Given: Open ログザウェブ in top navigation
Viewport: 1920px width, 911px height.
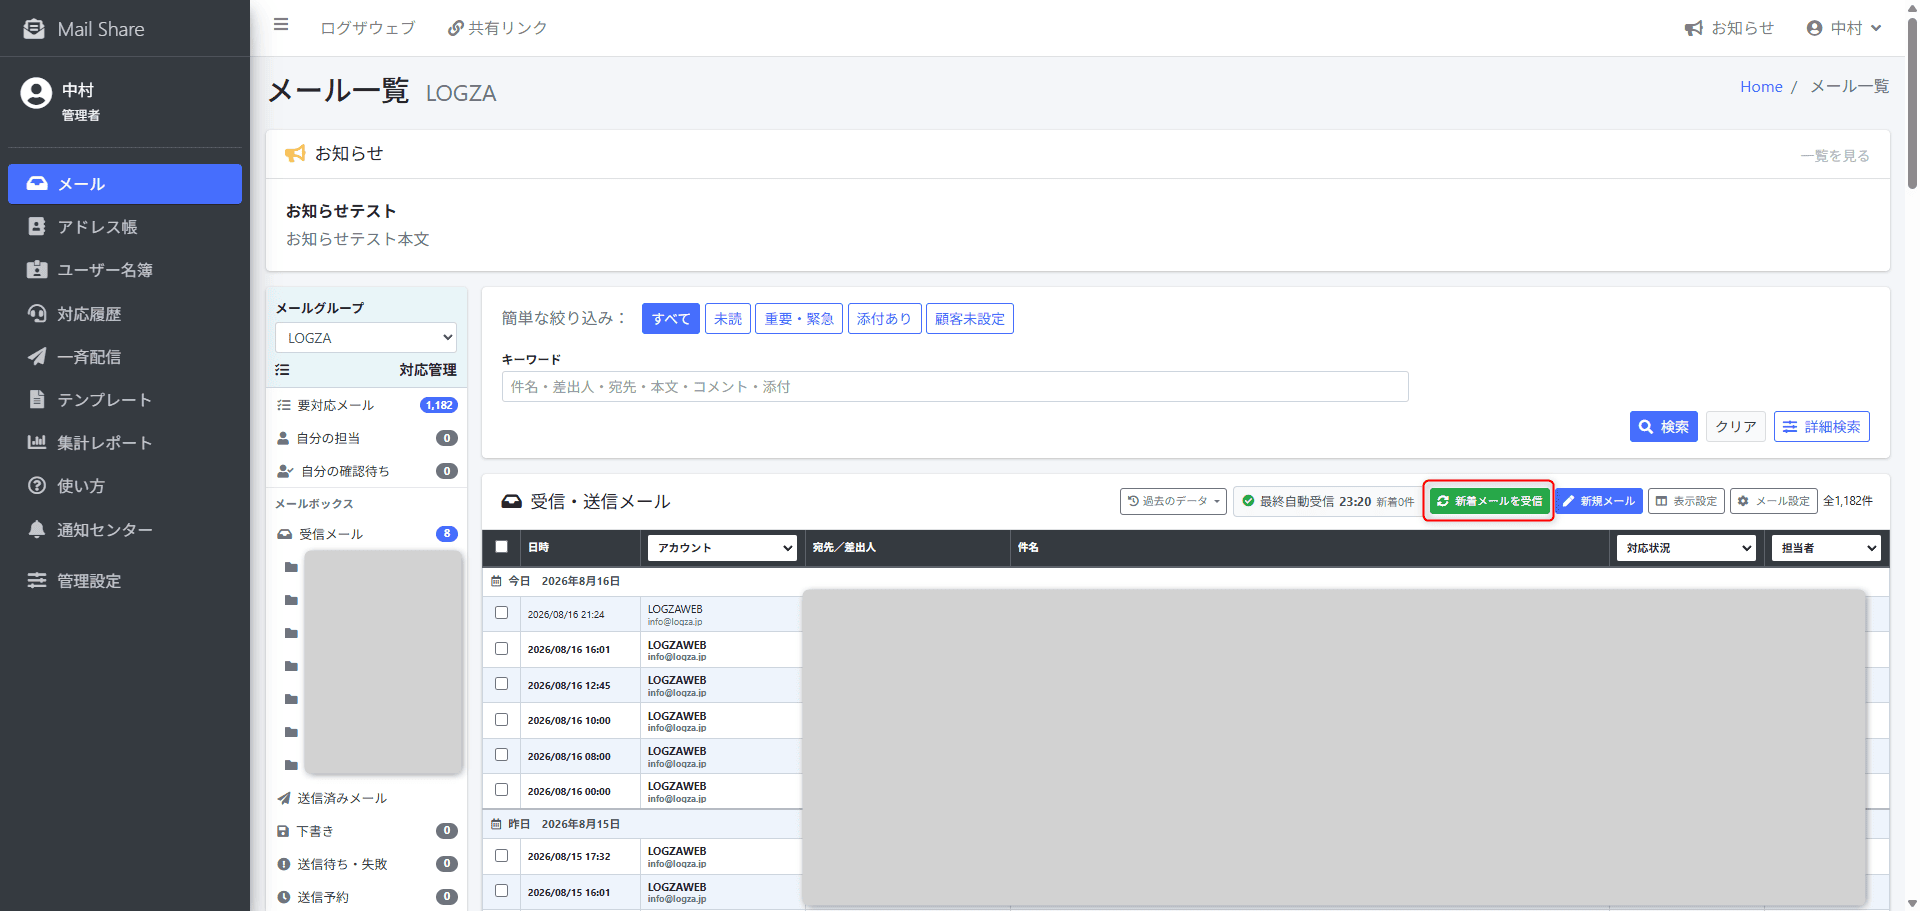Looking at the screenshot, I should click(x=367, y=28).
